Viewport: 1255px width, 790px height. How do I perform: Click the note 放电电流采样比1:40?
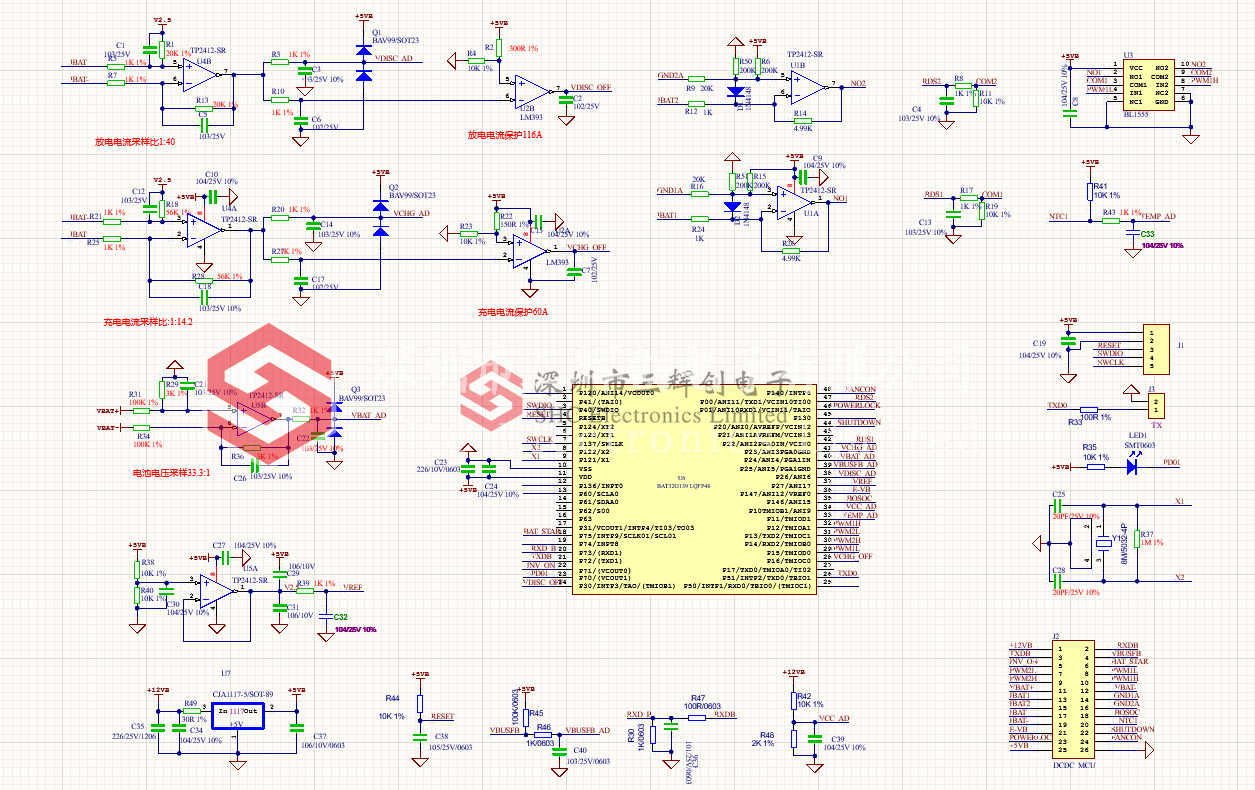pos(135,142)
